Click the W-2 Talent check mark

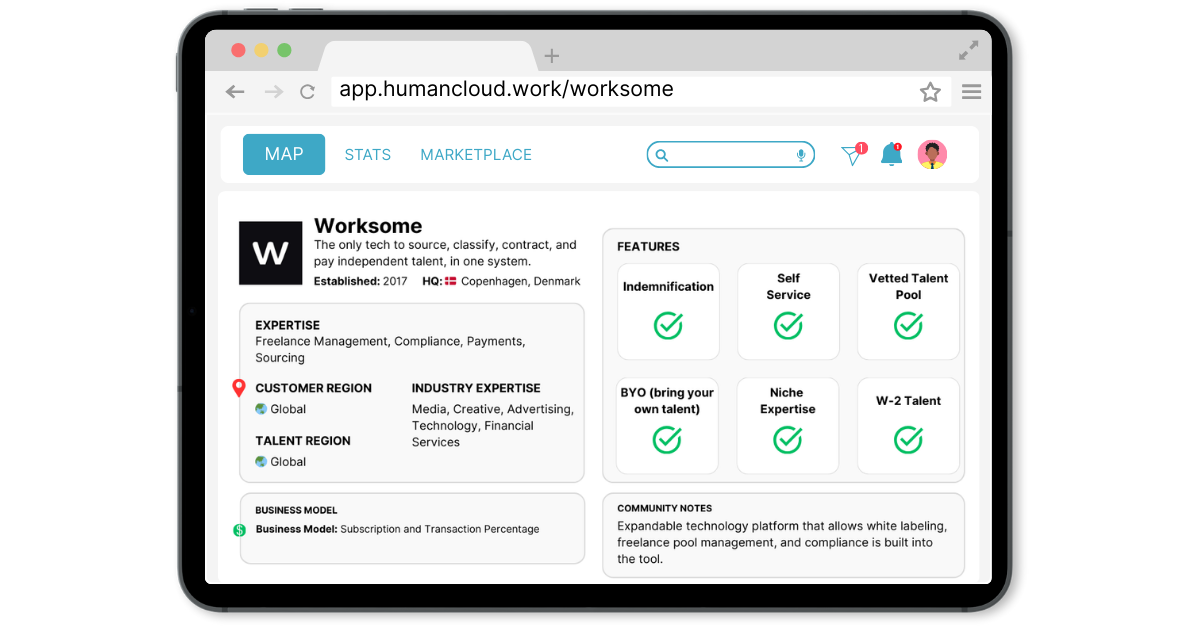(908, 439)
